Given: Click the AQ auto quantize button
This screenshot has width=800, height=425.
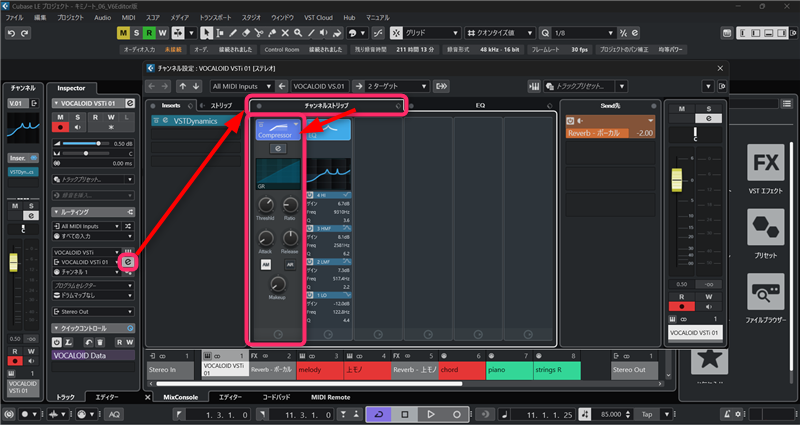Looking at the screenshot, I should click(114, 414).
